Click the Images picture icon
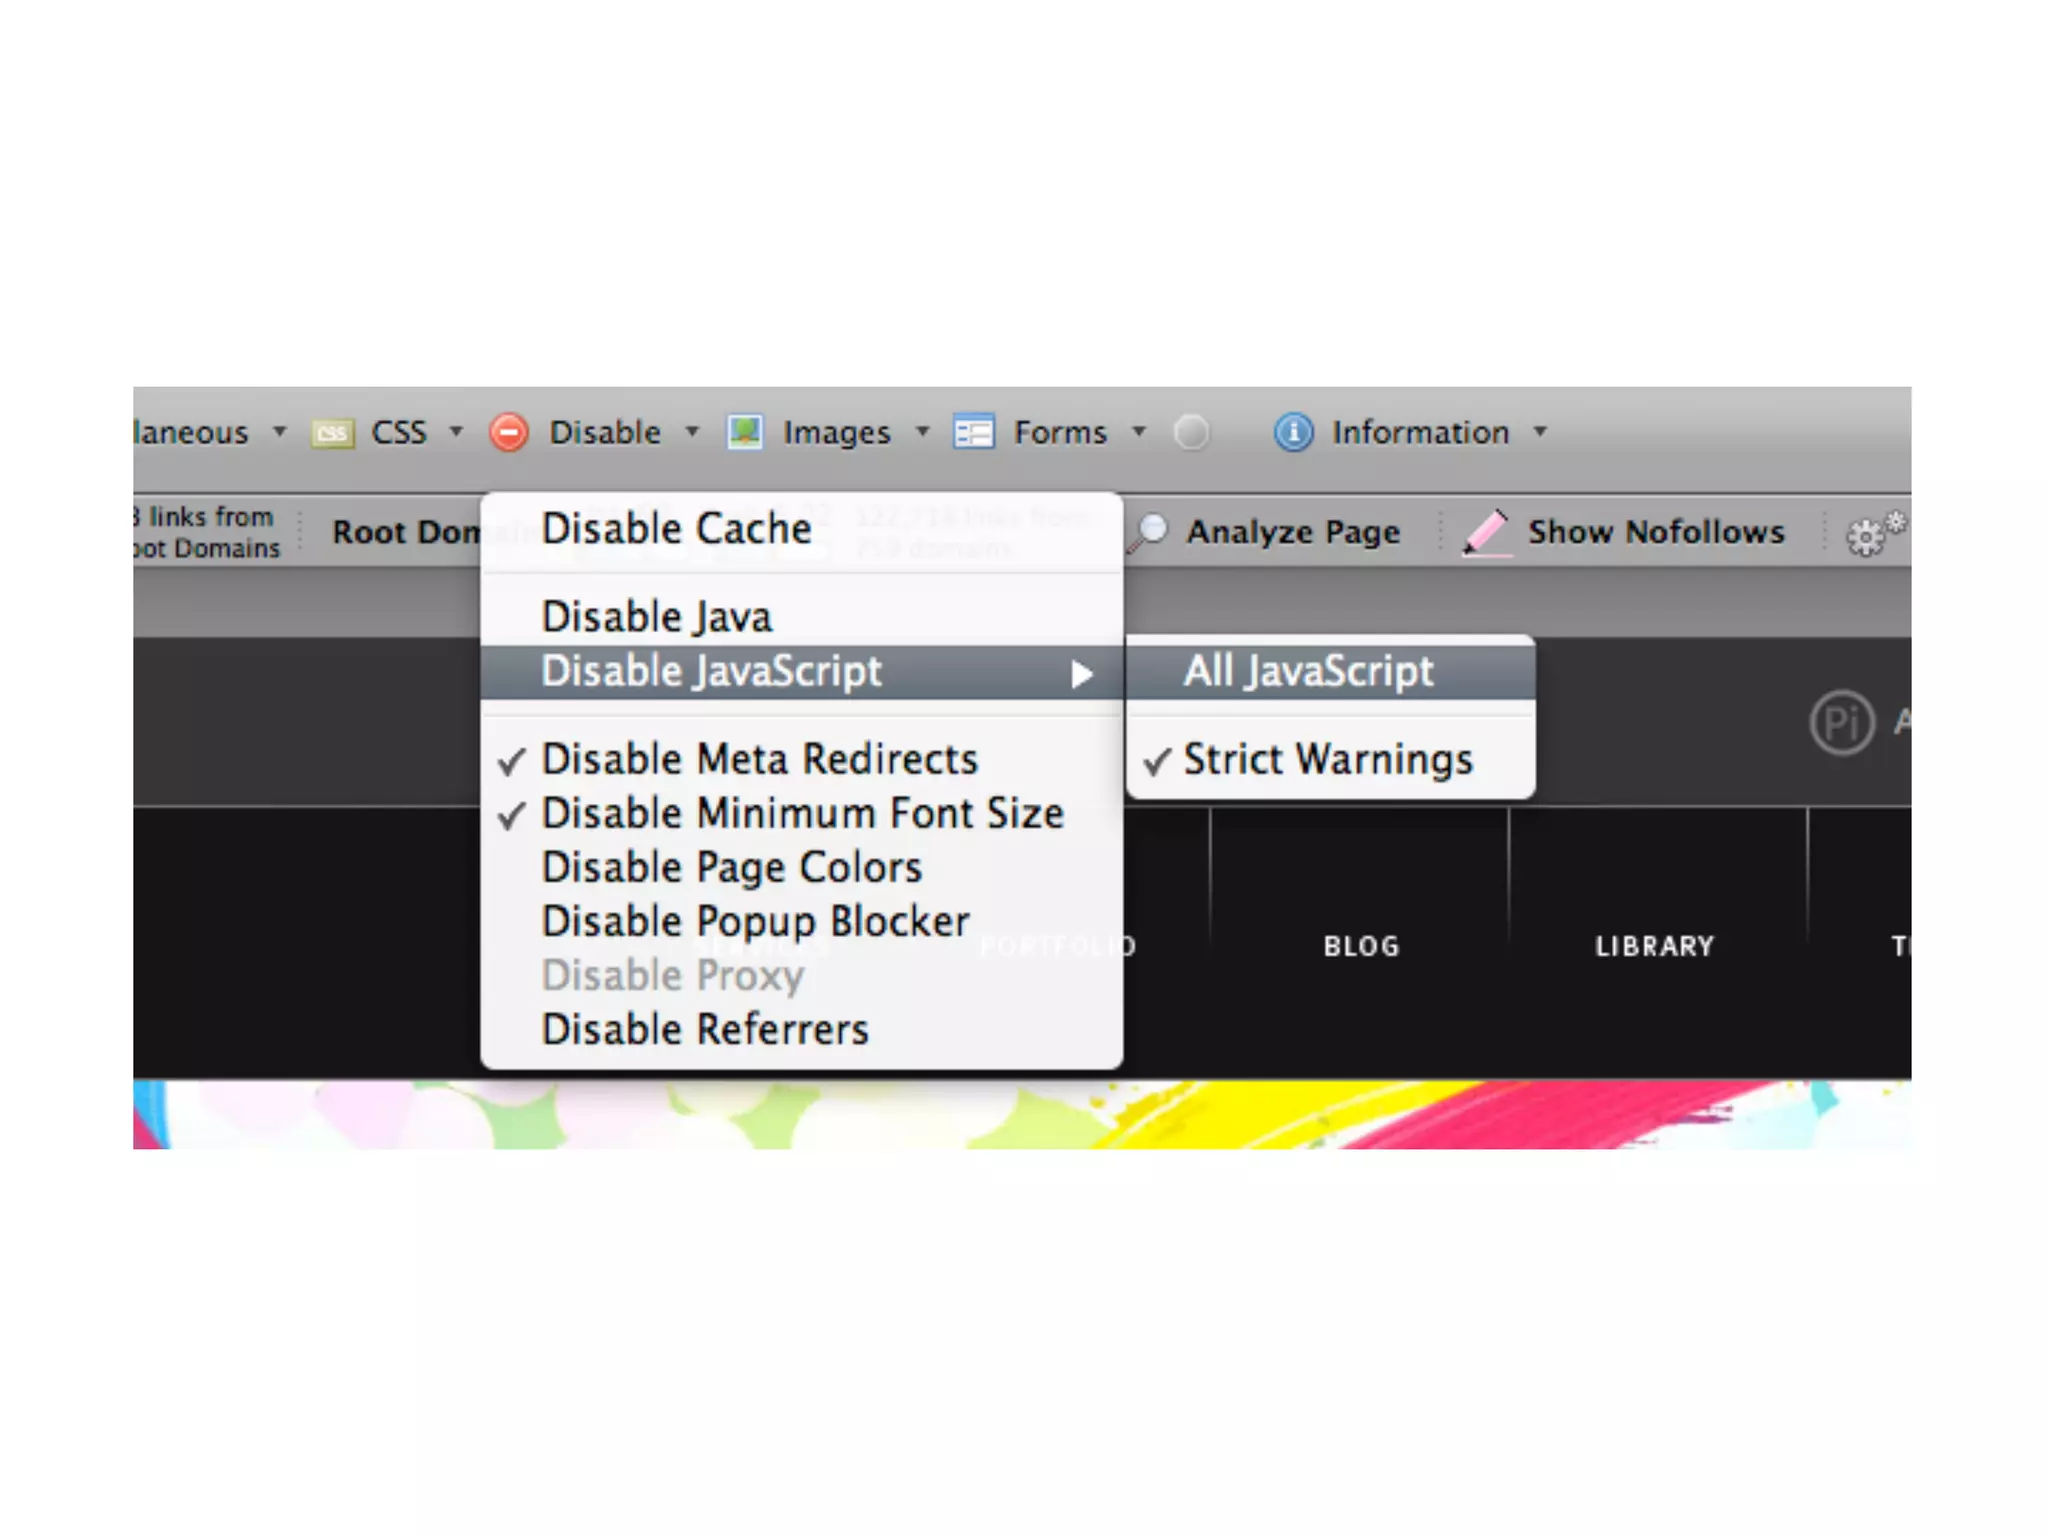Viewport: 2048px width, 1536px height. [x=745, y=432]
